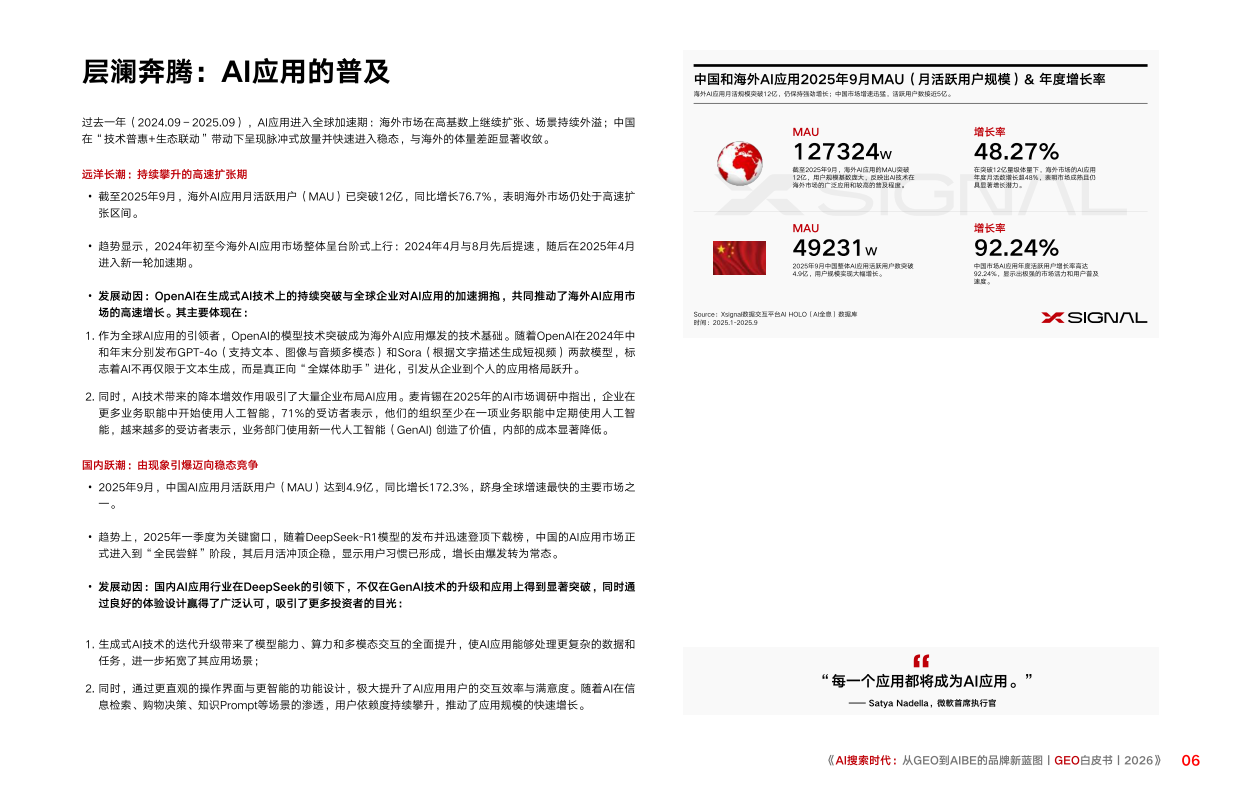Viewport: 1240px width, 785px height.
Task: Click the red quotation mark icon above Nadella's quote
Action: pyautogui.click(x=919, y=660)
